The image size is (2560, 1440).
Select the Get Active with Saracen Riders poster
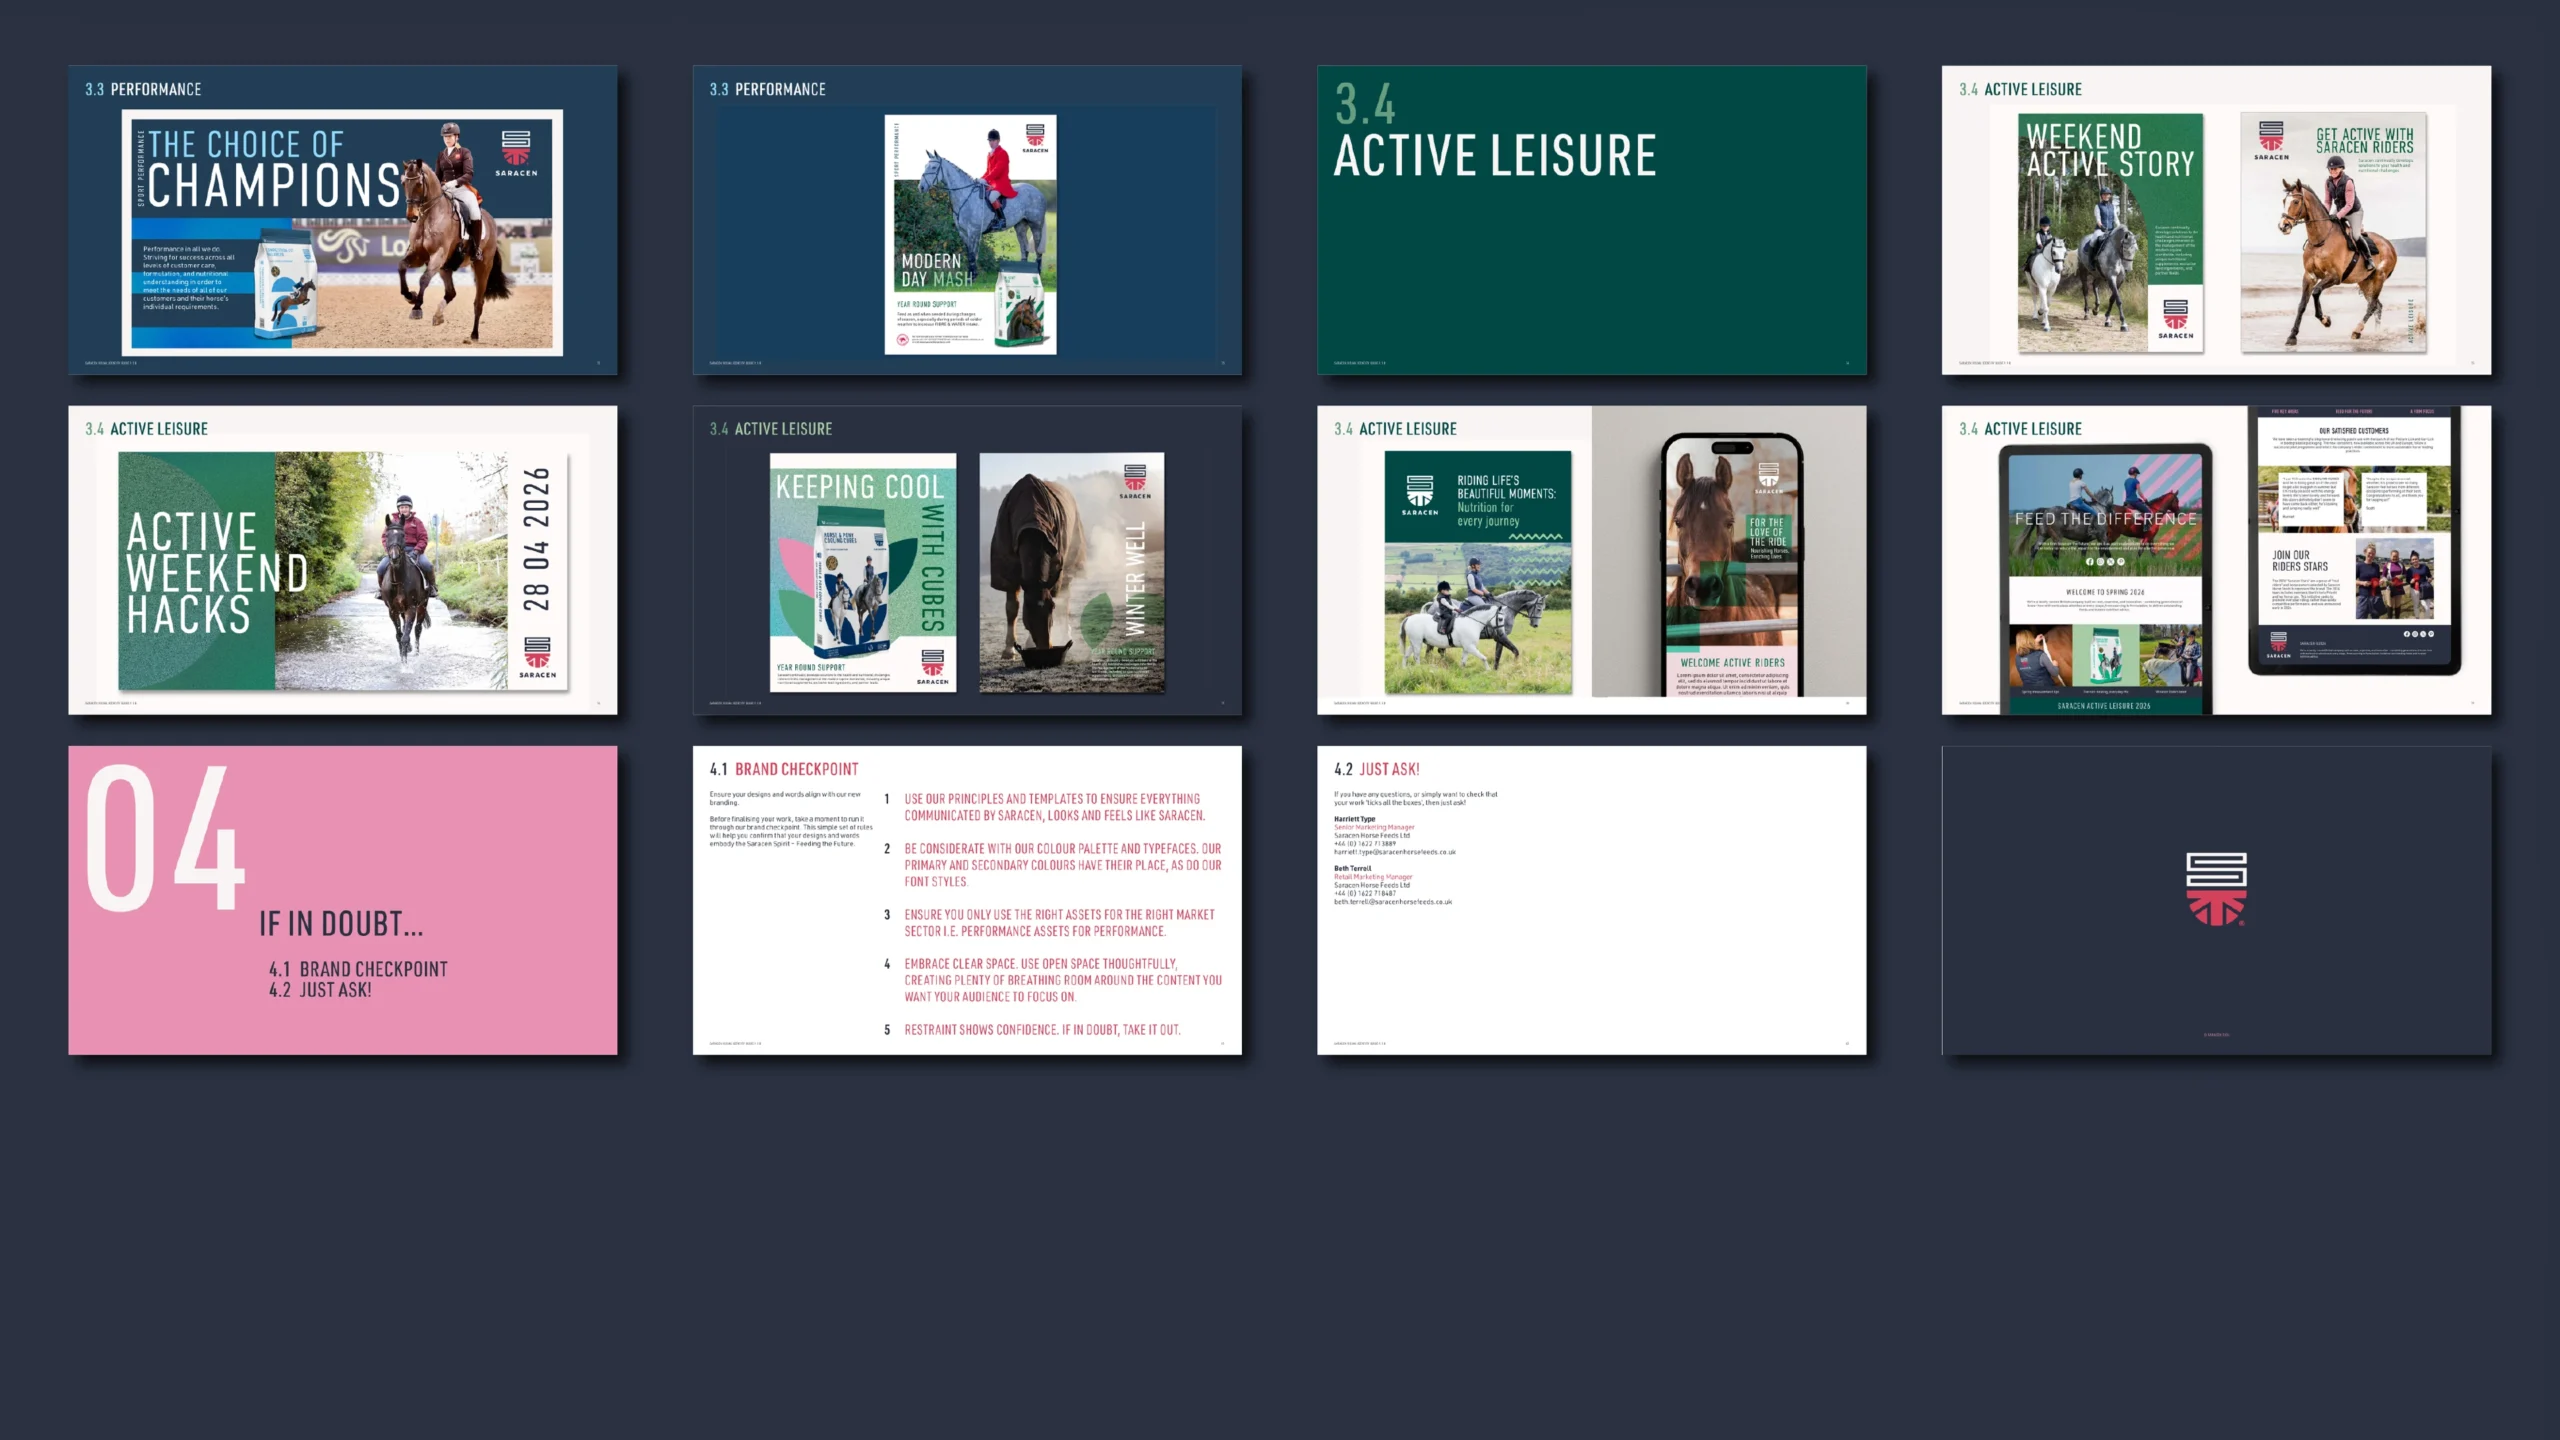[2334, 233]
